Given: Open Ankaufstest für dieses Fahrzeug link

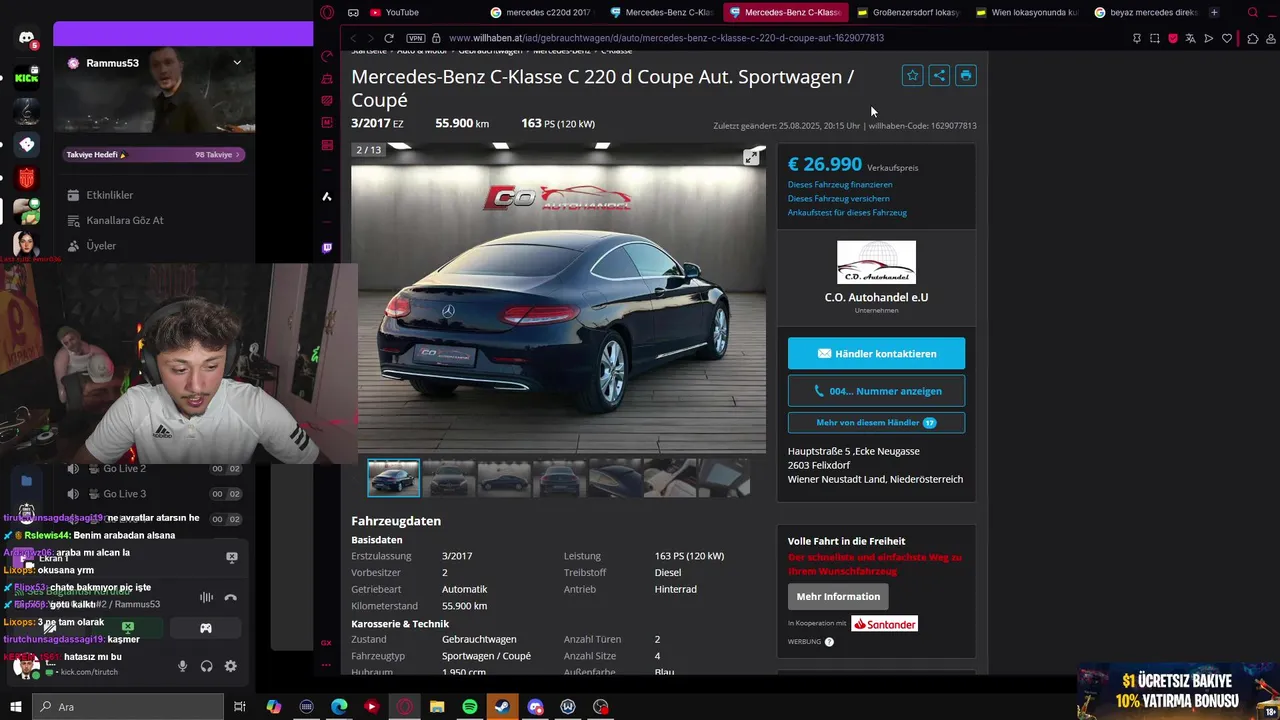Looking at the screenshot, I should coord(847,212).
